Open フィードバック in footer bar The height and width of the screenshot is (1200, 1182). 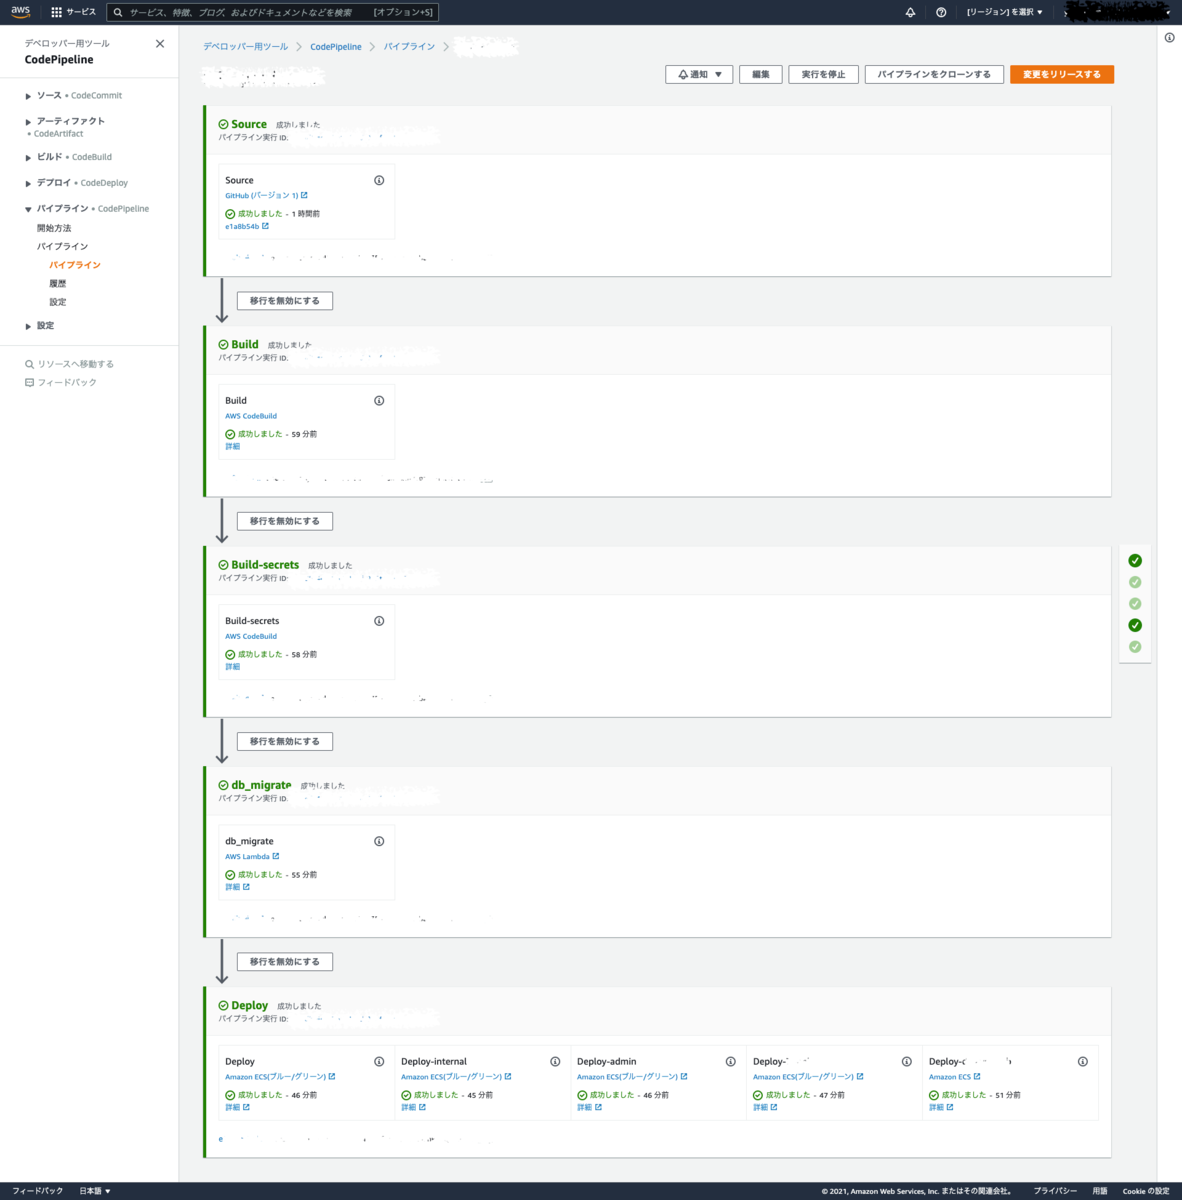tap(37, 1191)
